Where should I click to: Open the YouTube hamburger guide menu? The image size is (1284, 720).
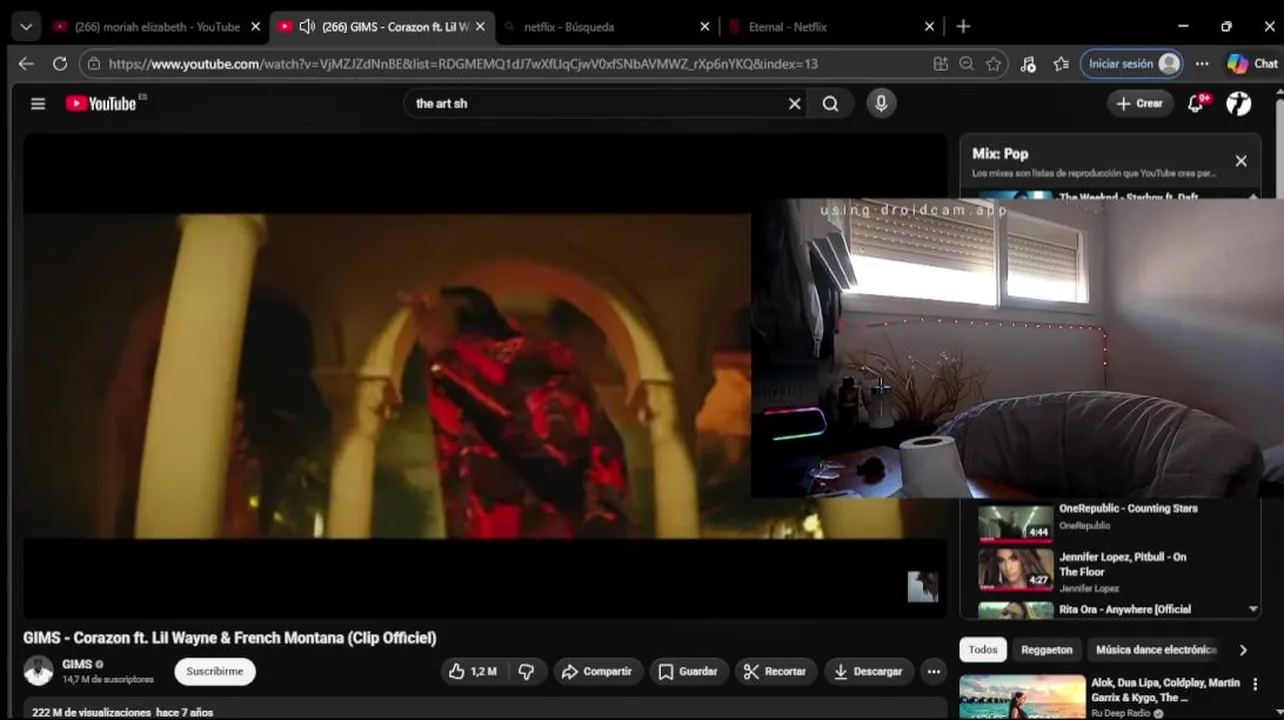click(38, 103)
